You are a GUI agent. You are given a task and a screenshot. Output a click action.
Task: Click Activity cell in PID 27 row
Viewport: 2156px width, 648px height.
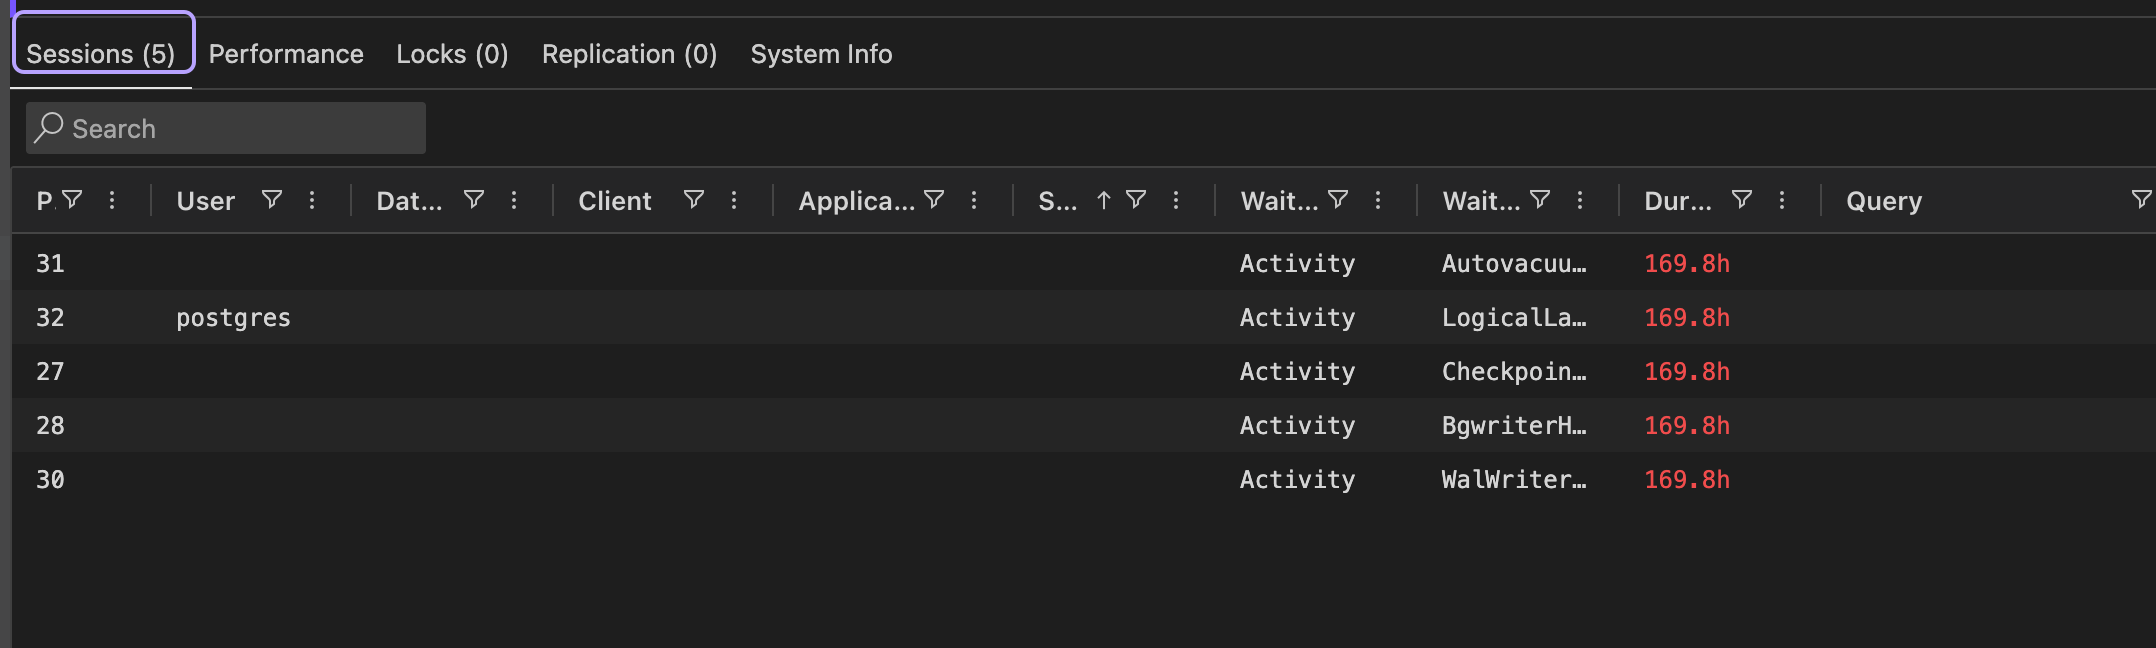[1297, 371]
